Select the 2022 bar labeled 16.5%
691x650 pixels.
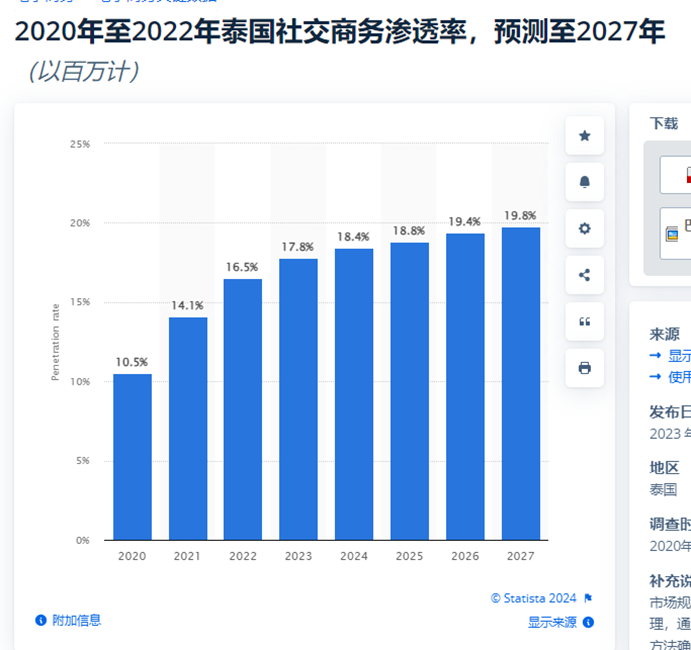coord(243,410)
